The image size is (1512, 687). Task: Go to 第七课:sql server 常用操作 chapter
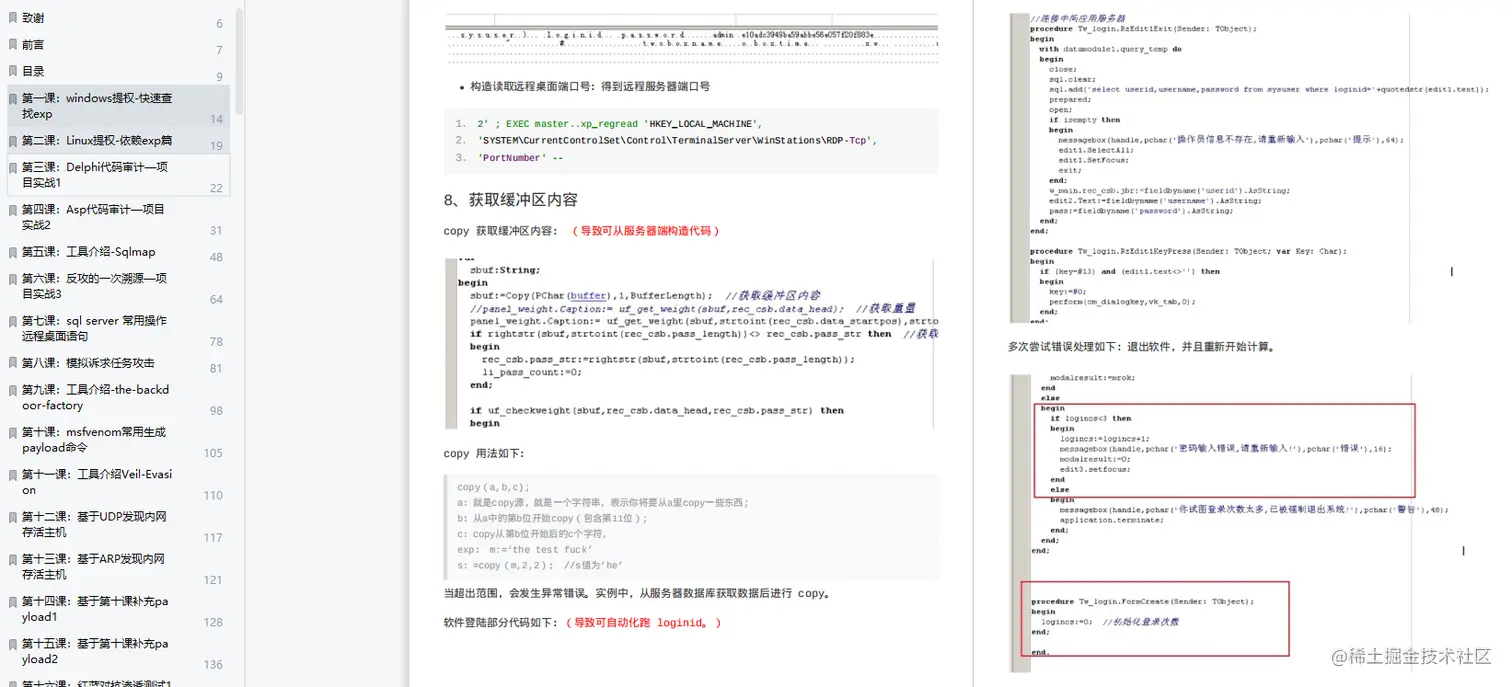118,328
